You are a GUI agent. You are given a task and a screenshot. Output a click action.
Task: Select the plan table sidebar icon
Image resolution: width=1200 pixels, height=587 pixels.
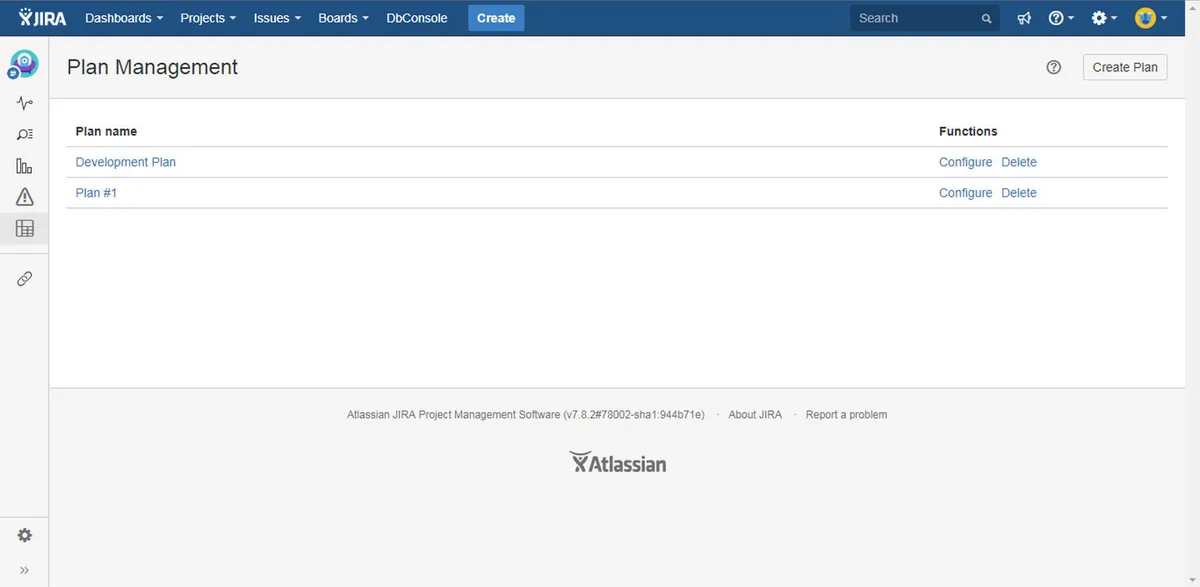[25, 228]
